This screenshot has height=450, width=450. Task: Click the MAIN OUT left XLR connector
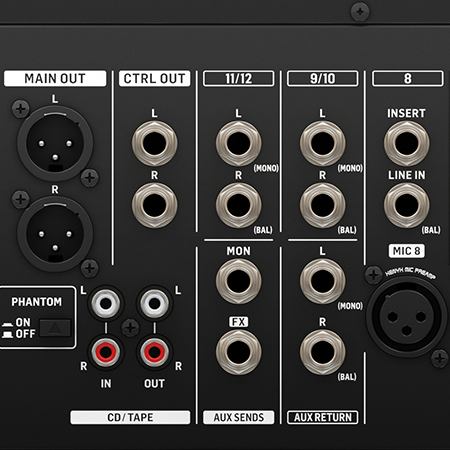point(55,143)
